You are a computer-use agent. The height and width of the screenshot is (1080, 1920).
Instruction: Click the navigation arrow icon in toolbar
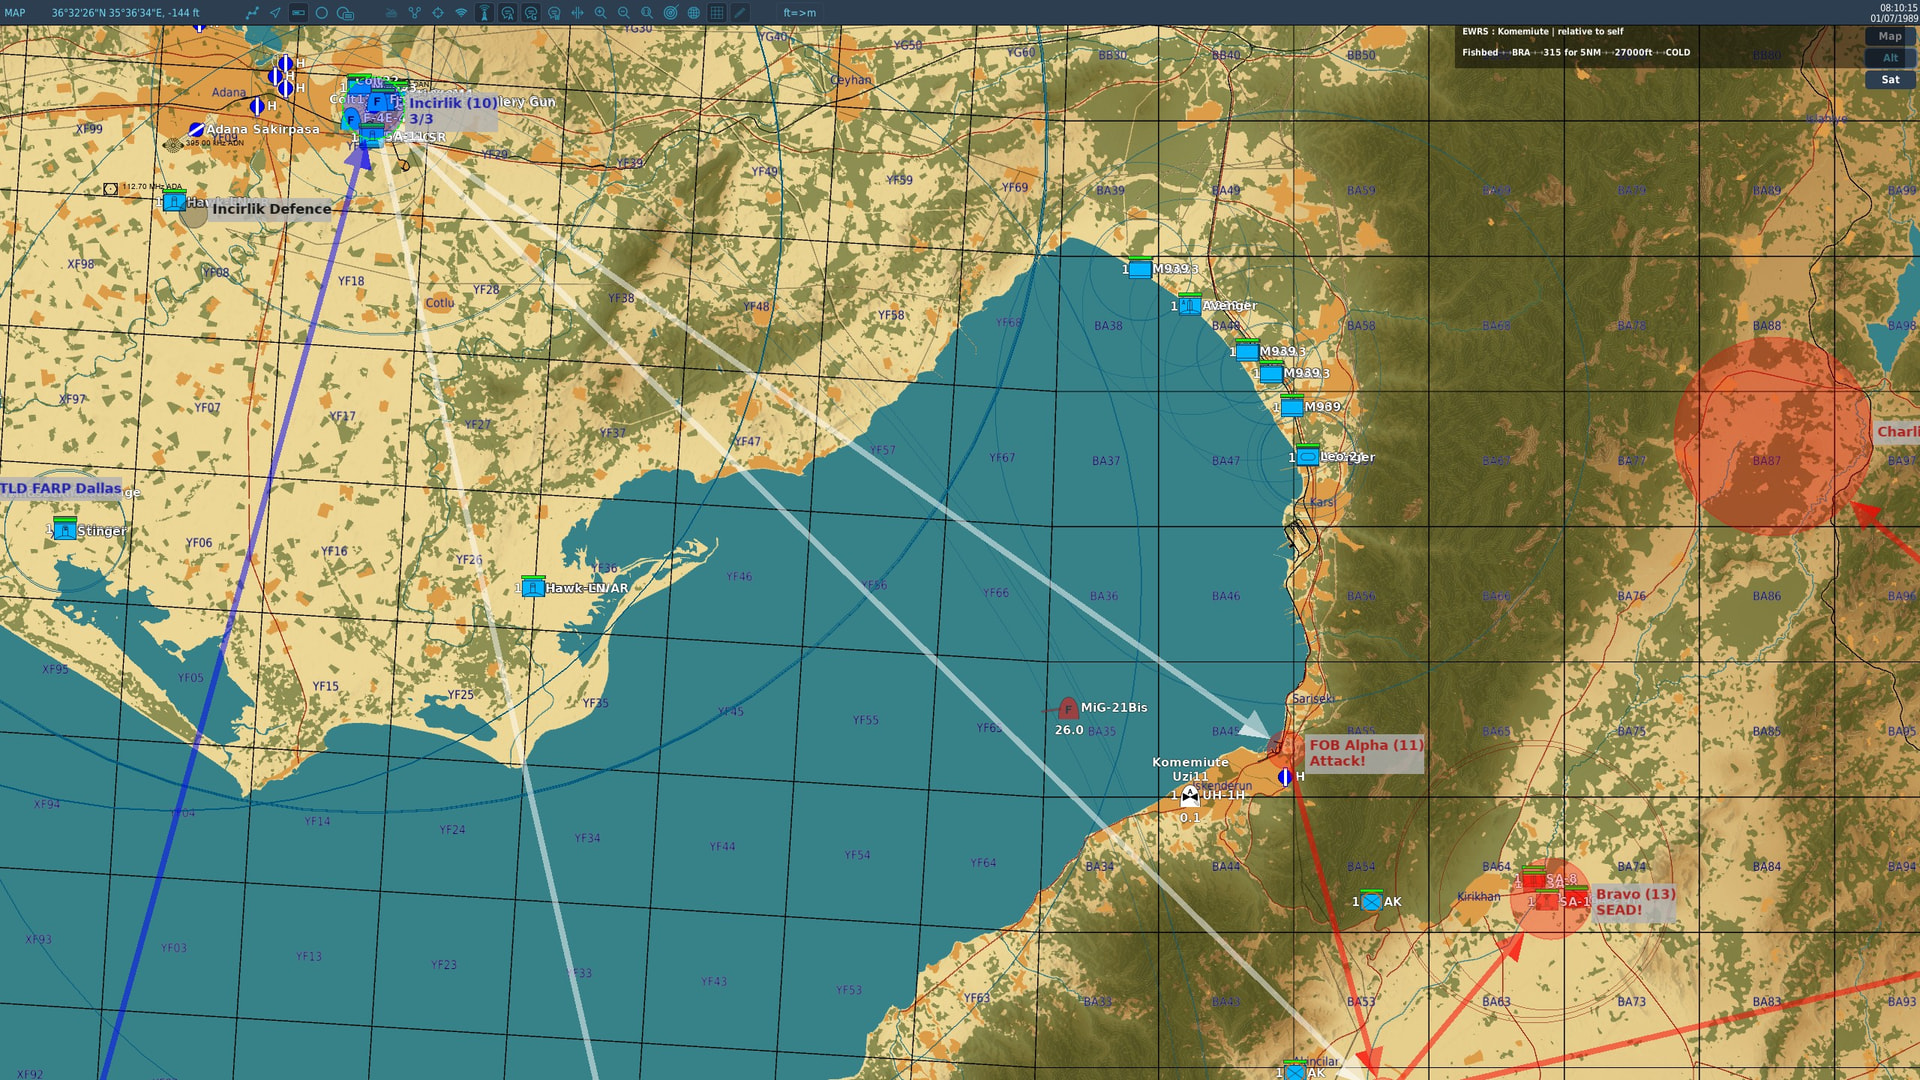[275, 13]
